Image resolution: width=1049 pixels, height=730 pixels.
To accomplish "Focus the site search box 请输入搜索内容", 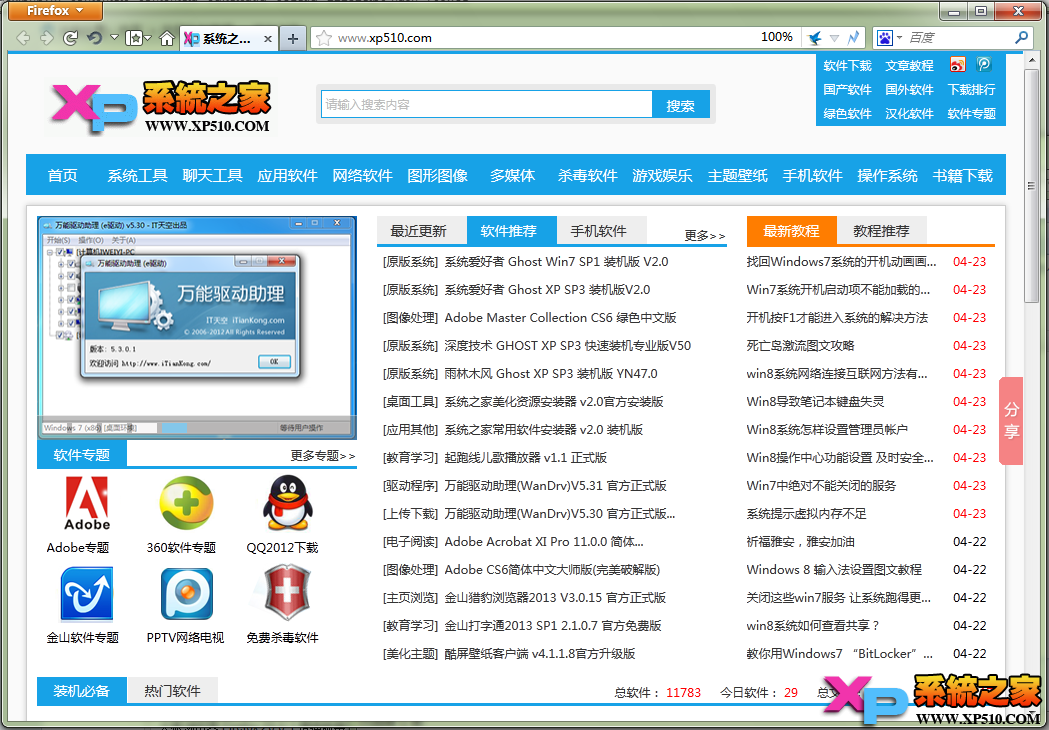I will click(486, 104).
